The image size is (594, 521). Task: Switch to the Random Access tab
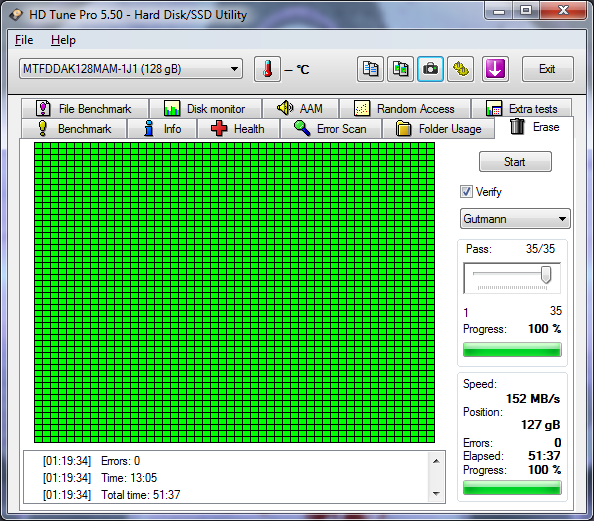point(405,109)
